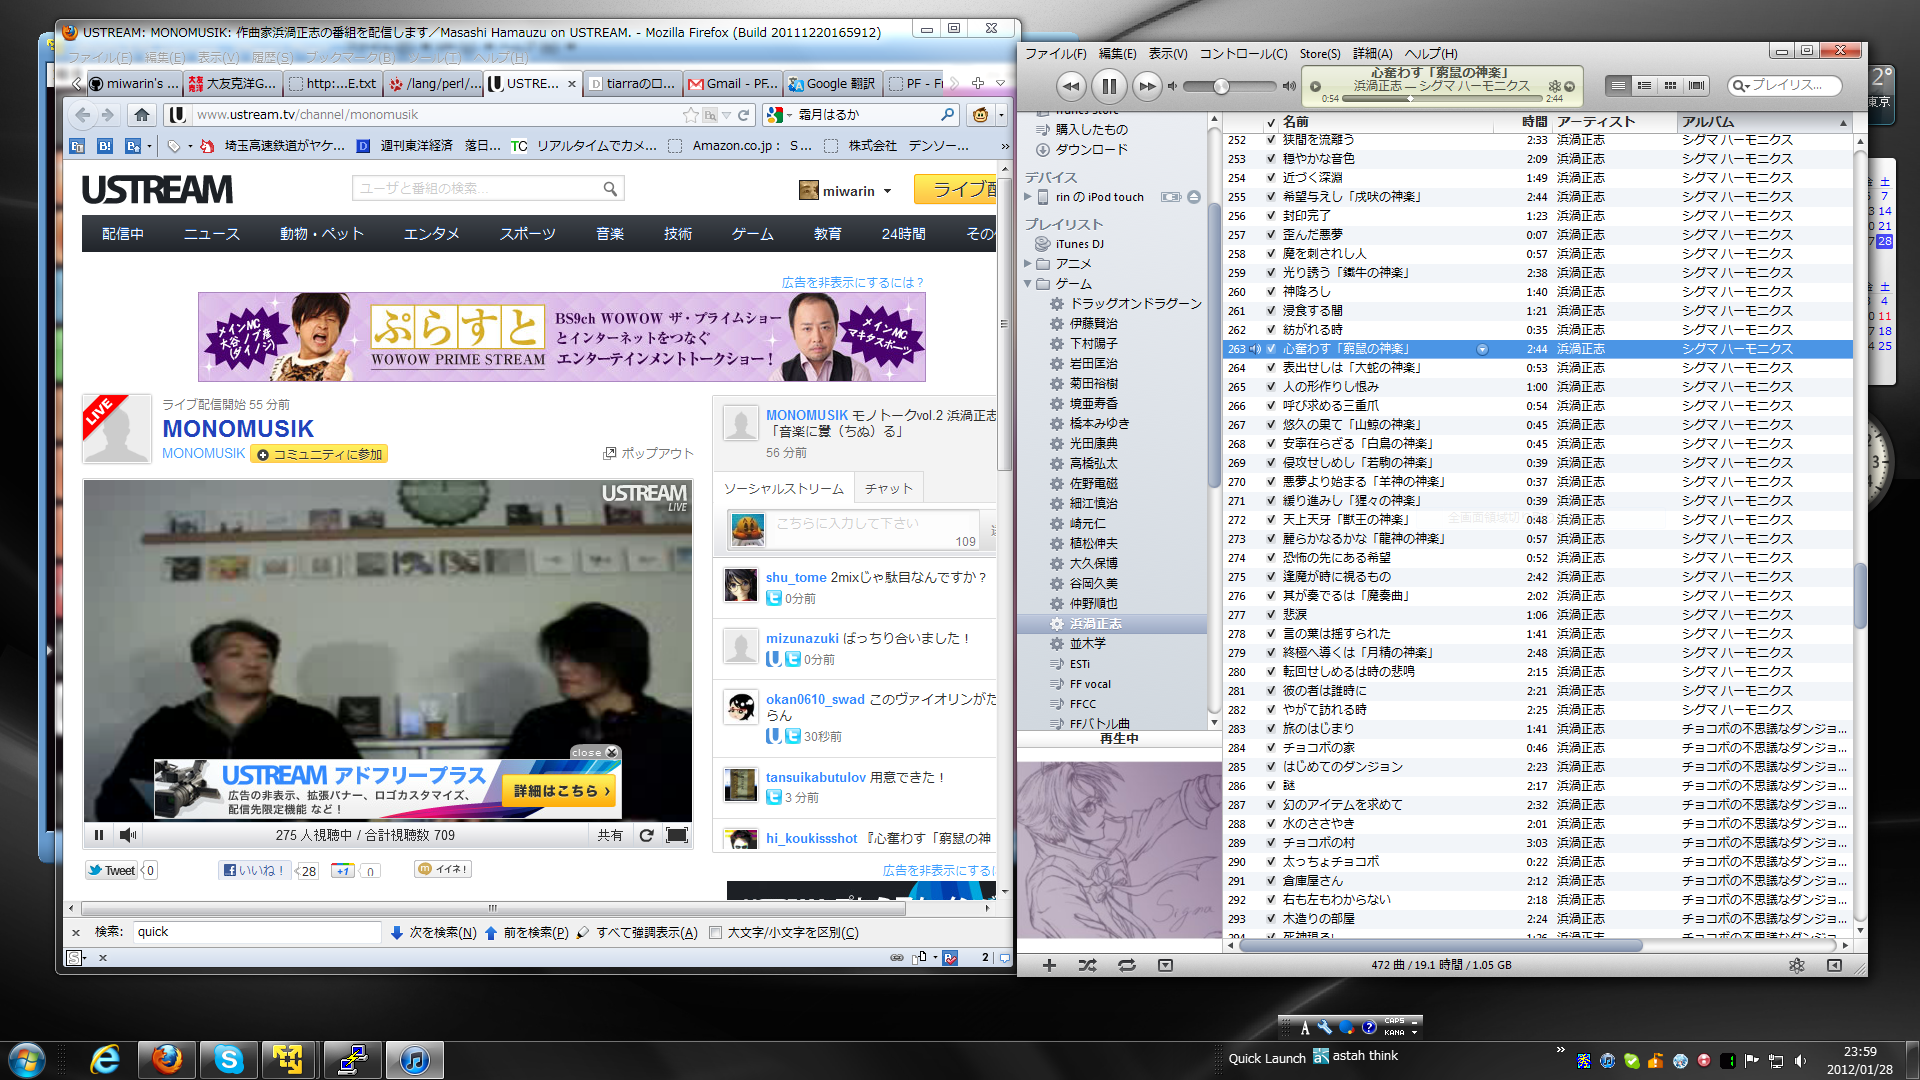Switch to the チャット tab on Ustream
Image resolution: width=1920 pixels, height=1080 pixels.
coord(888,488)
